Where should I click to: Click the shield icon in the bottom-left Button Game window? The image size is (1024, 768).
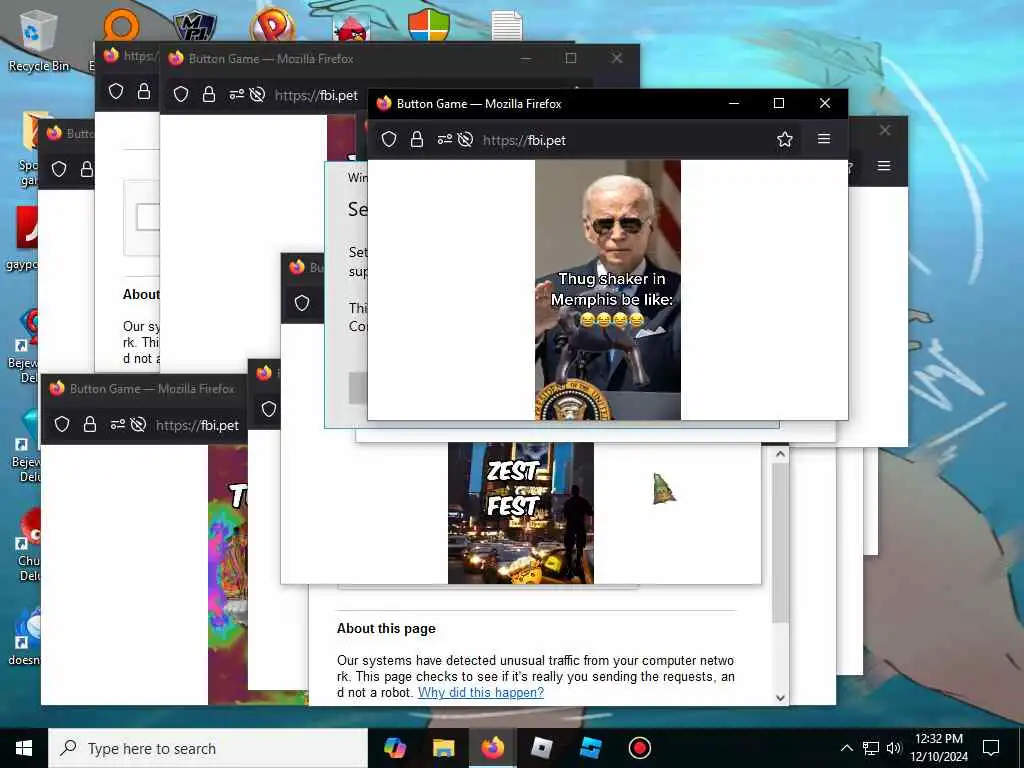(x=62, y=424)
